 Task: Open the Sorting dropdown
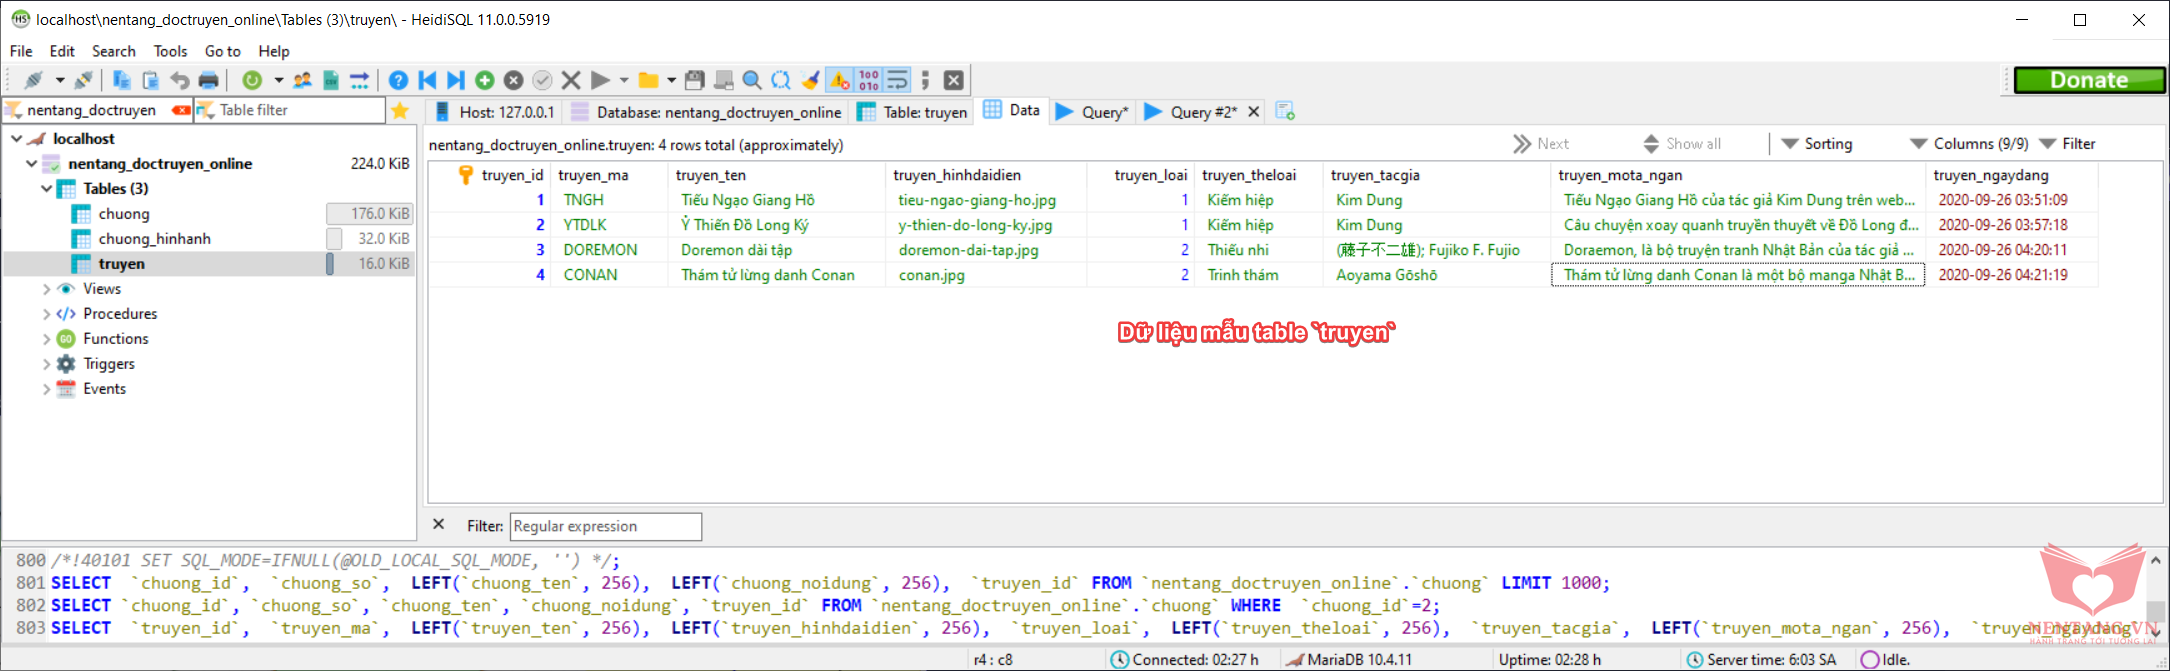click(1817, 144)
